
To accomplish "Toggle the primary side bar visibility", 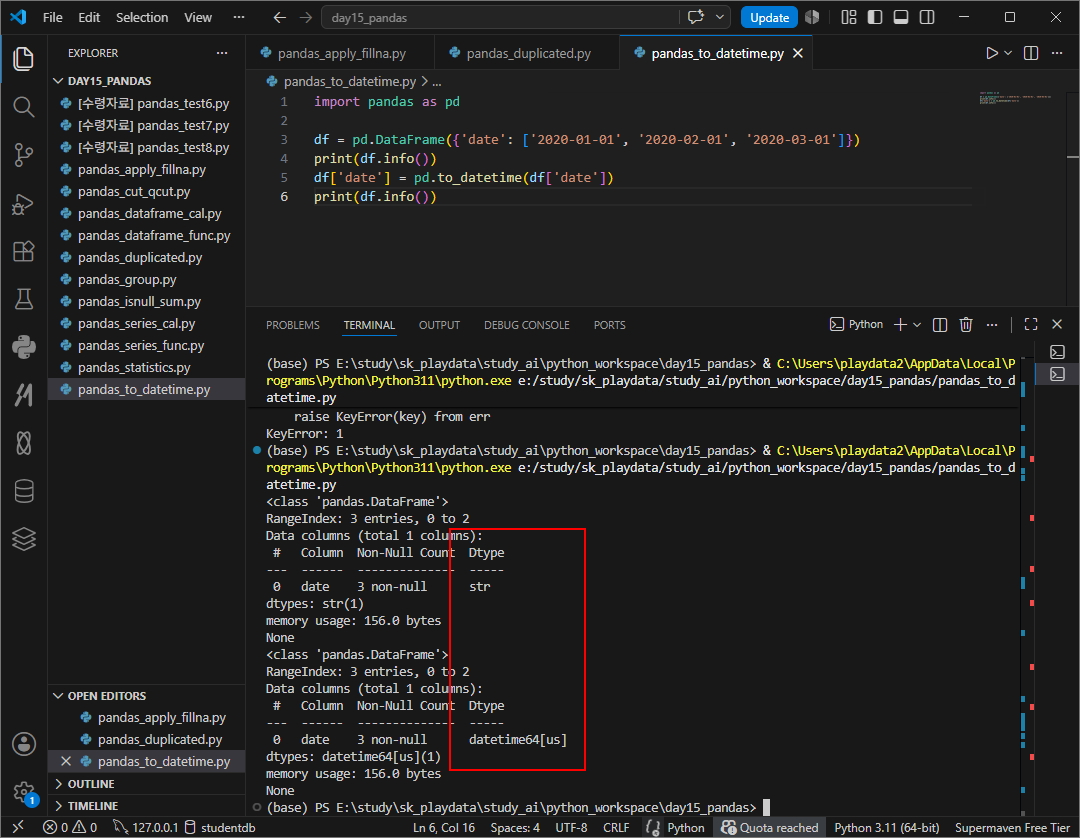I will click(875, 17).
